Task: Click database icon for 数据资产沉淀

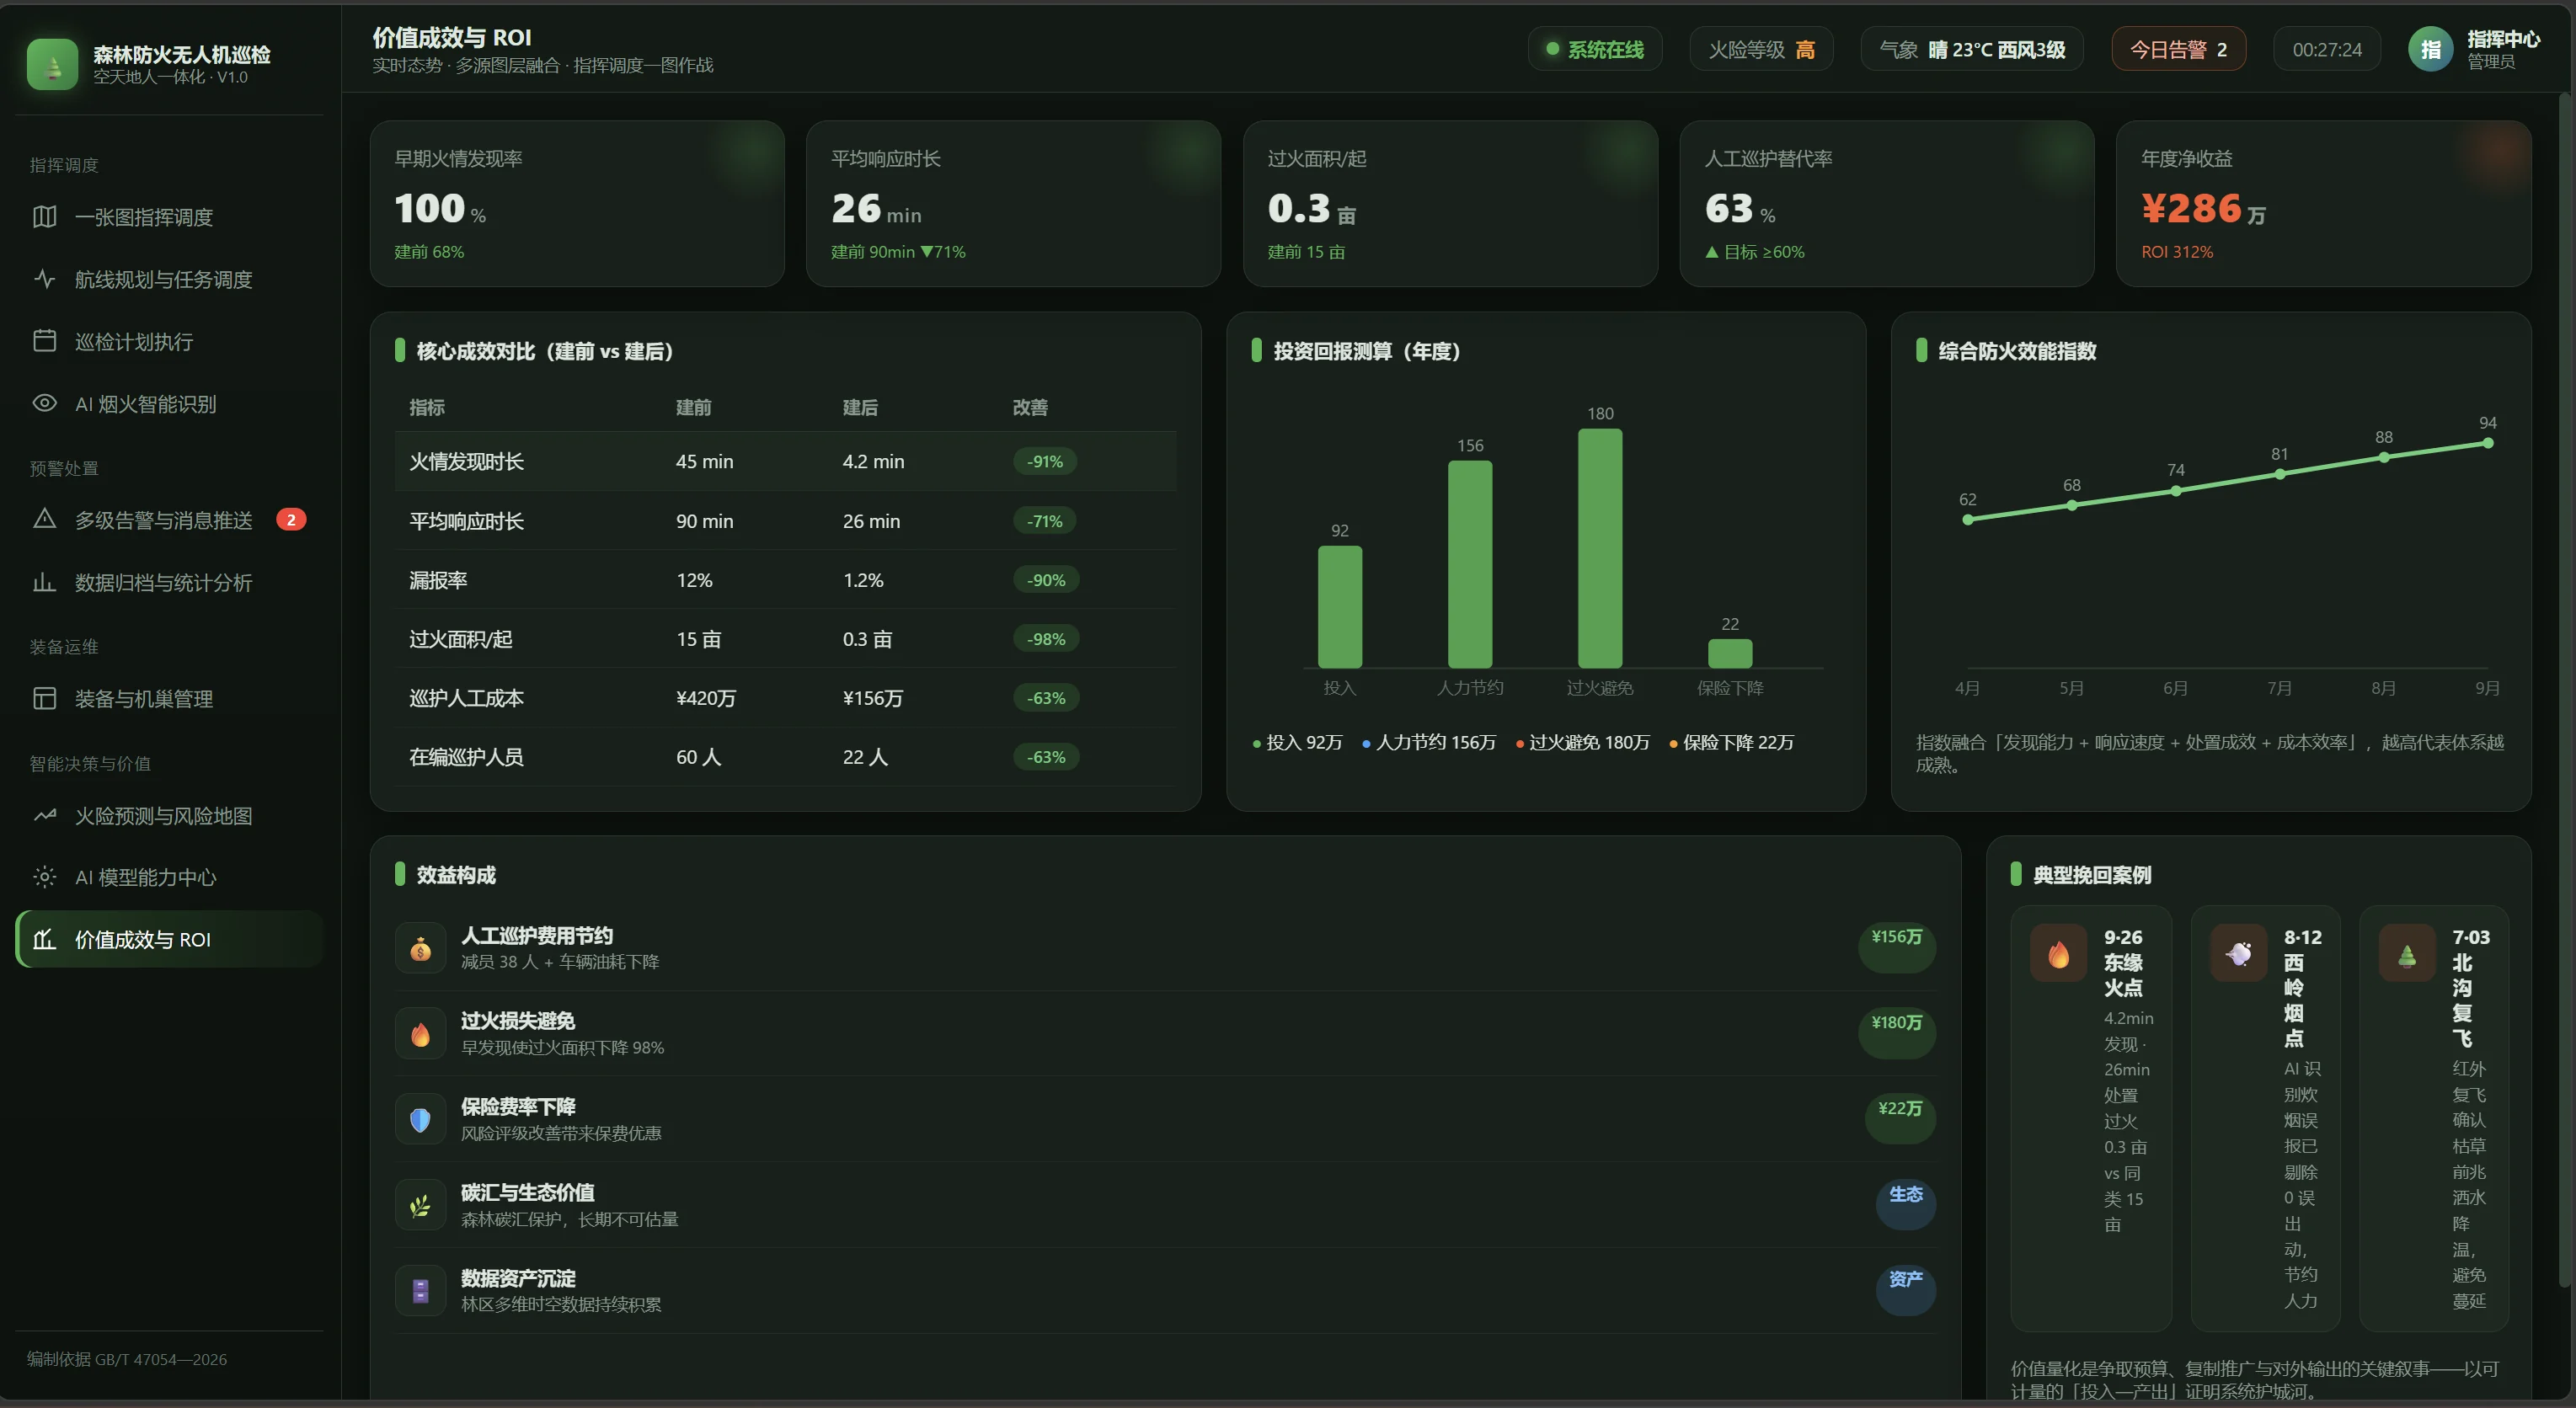Action: point(420,1291)
